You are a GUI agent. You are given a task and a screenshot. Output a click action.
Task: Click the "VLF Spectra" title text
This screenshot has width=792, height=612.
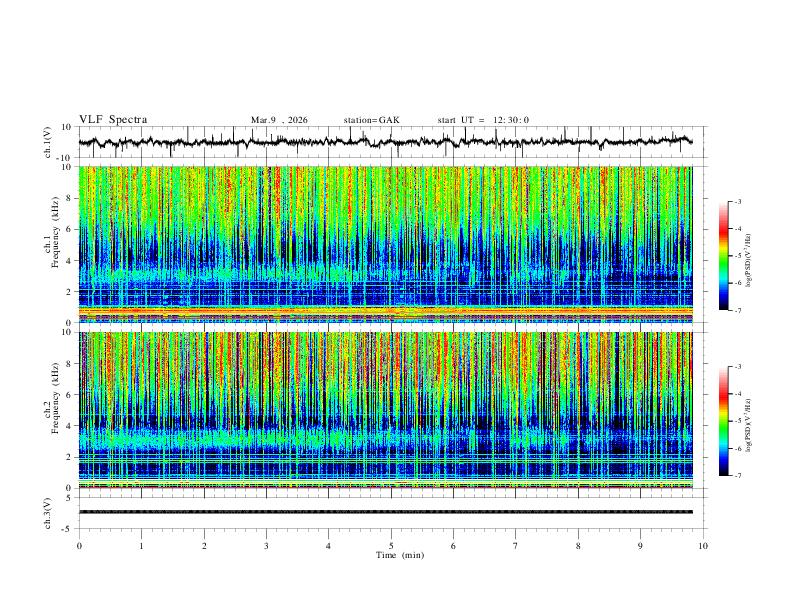click(x=113, y=120)
